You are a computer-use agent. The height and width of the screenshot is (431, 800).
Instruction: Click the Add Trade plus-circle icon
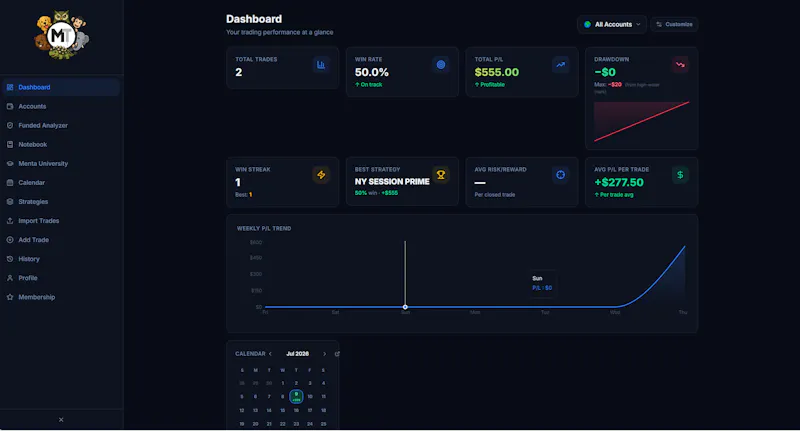pyautogui.click(x=10, y=240)
